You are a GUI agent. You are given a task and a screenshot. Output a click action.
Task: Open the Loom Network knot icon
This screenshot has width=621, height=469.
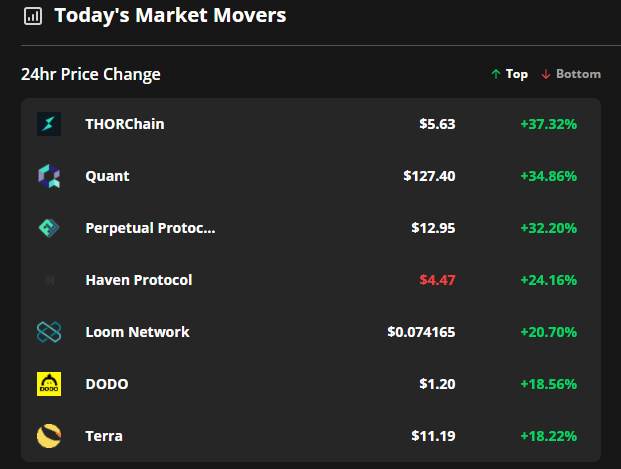pyautogui.click(x=49, y=332)
